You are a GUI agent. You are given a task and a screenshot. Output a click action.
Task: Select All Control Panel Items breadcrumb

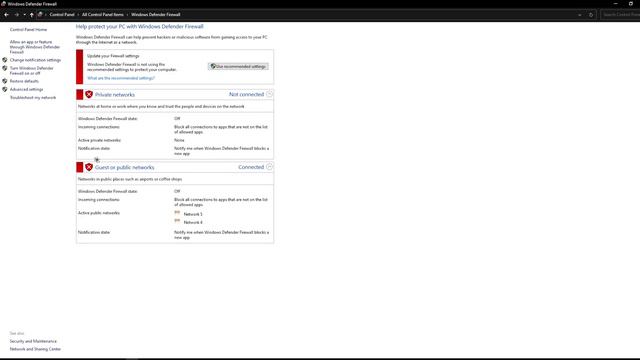coord(103,15)
